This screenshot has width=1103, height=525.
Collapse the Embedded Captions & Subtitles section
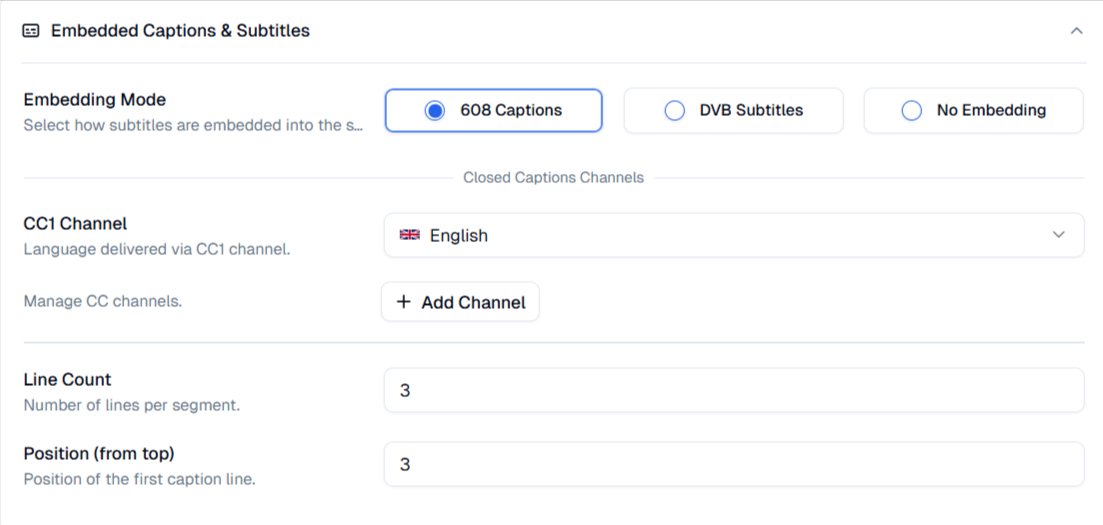point(1076,31)
